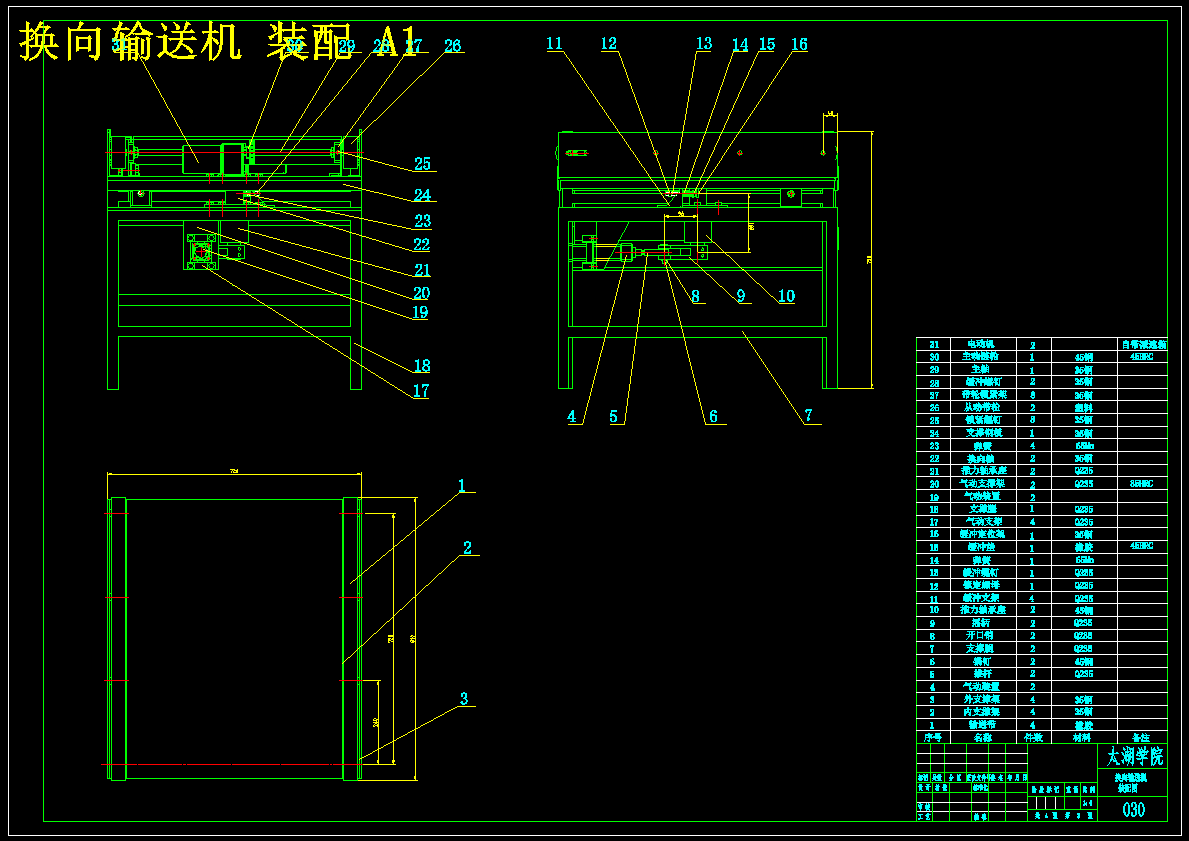
Task: Select the 气动支架 cell in parts list row 17
Action: coord(985,522)
